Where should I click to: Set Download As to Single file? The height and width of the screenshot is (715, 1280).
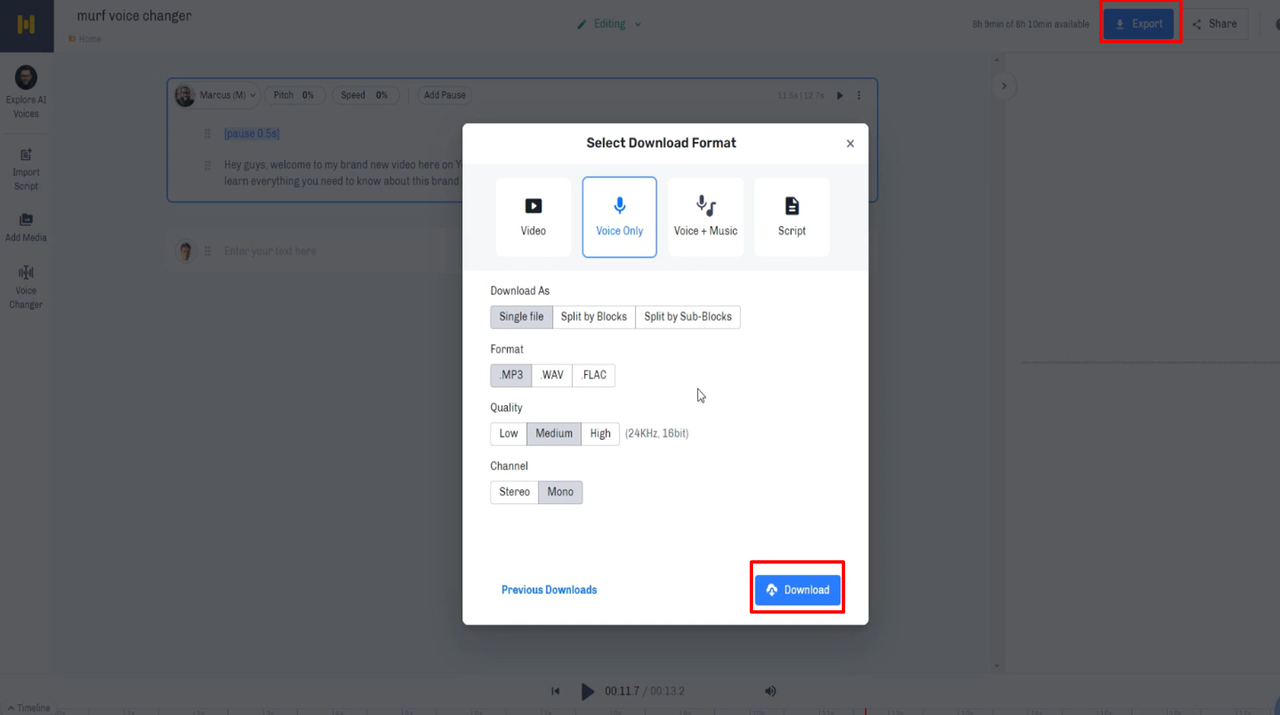[521, 317]
